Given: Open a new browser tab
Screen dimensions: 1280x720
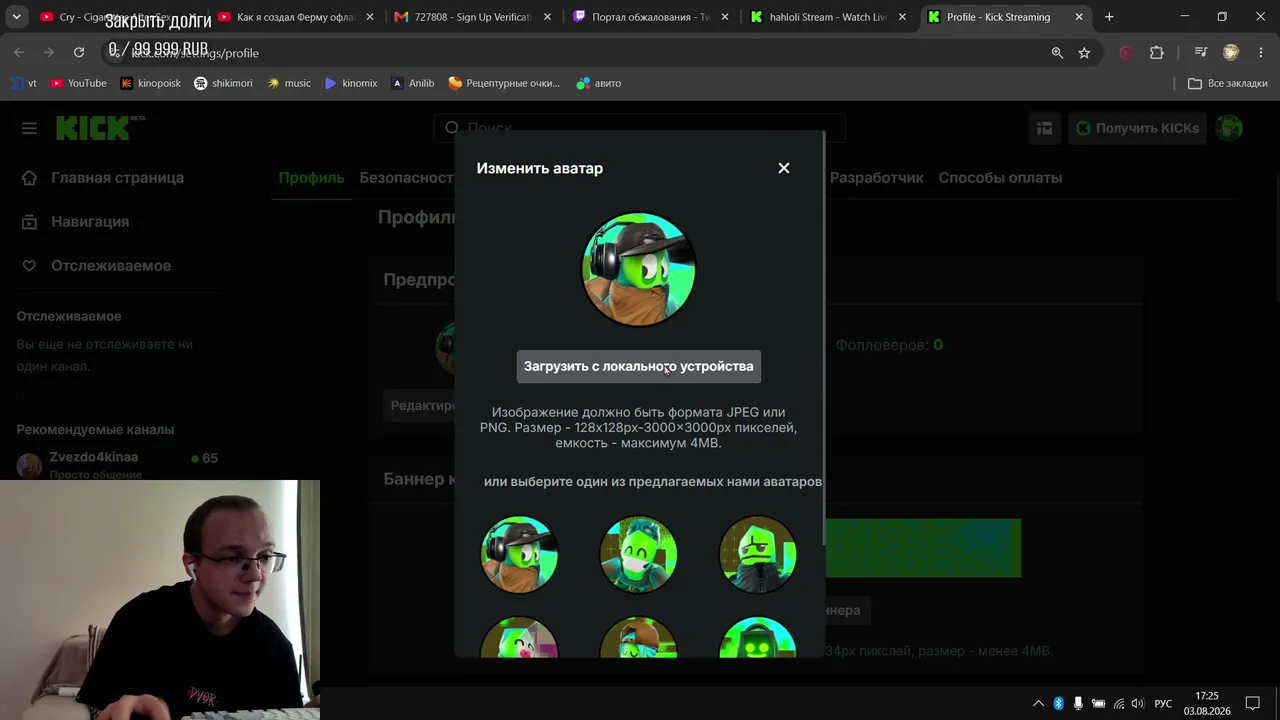Looking at the screenshot, I should 1109,17.
